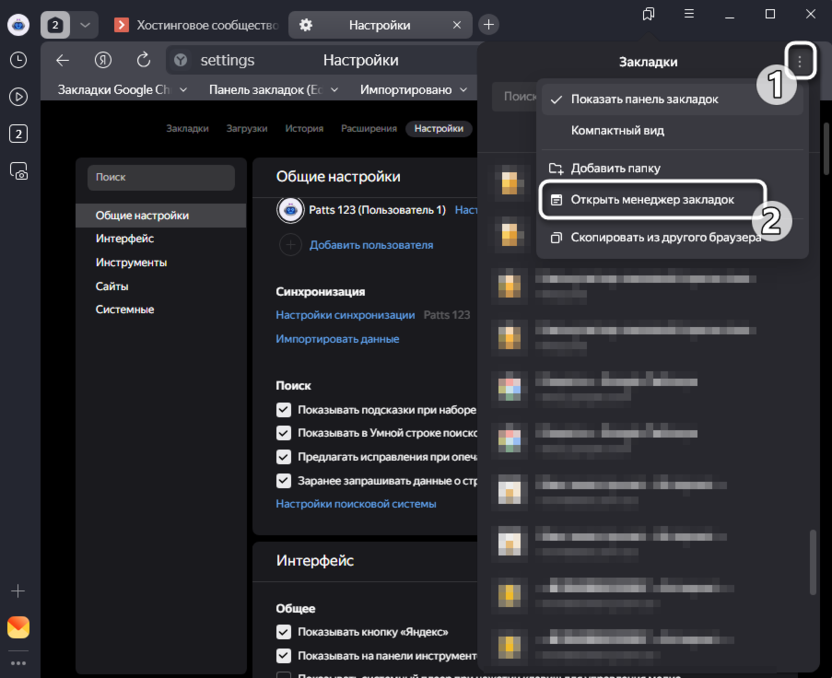Open the browser hamburger menu
This screenshot has width=832, height=678.
pyautogui.click(x=689, y=14)
